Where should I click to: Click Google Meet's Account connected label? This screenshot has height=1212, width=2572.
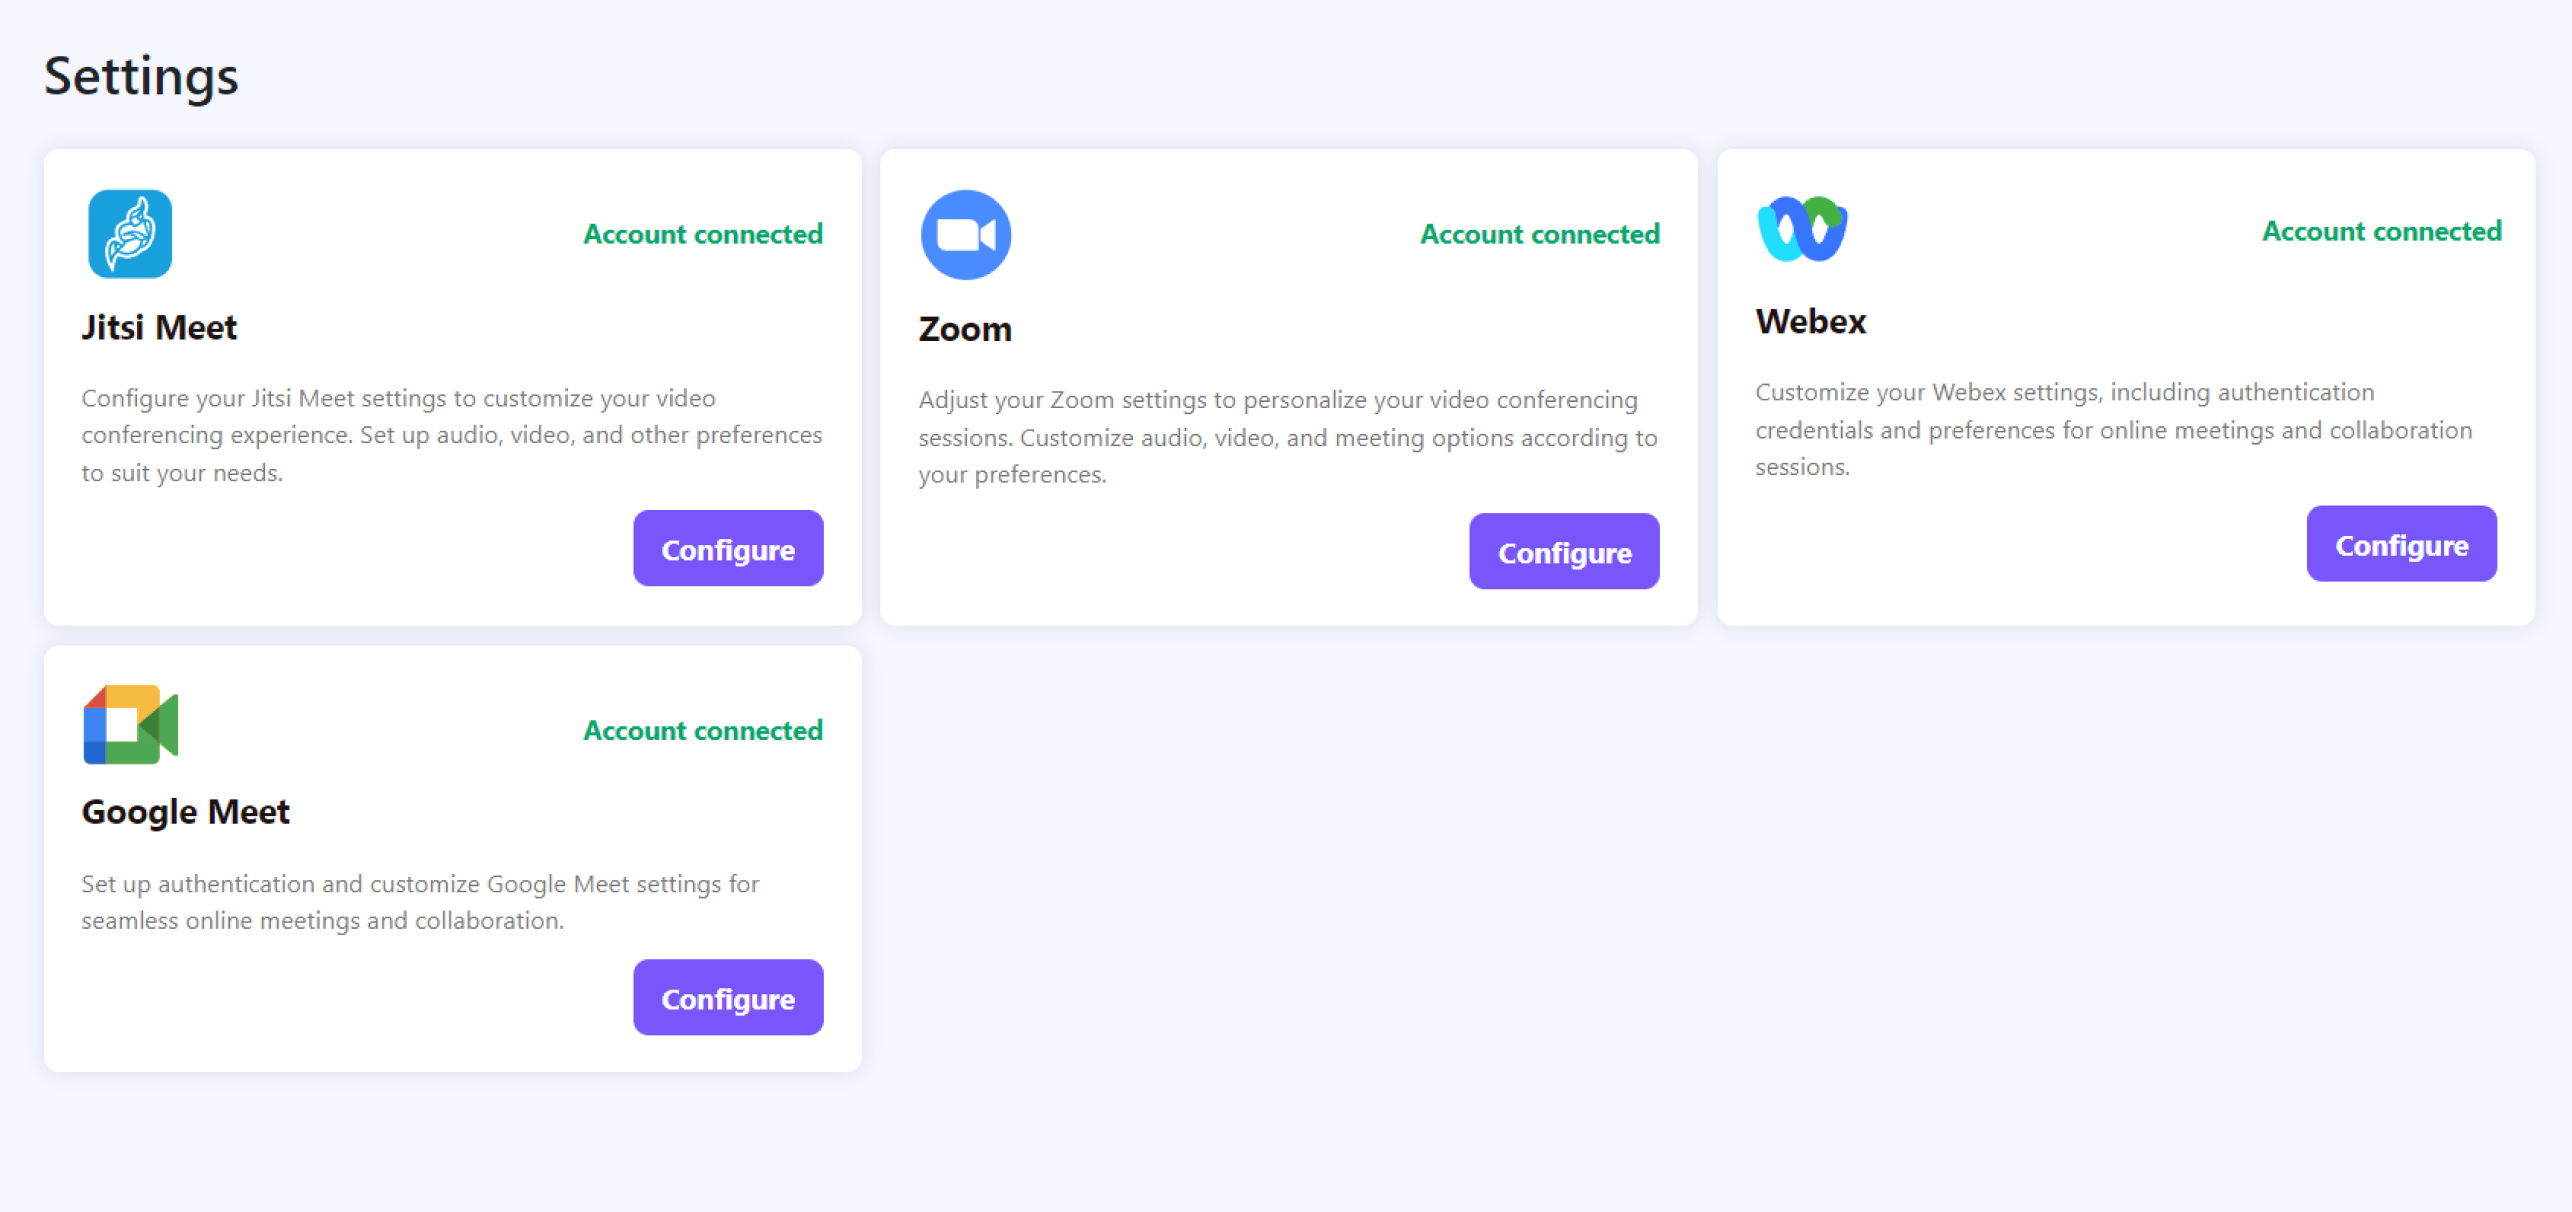pyautogui.click(x=703, y=730)
